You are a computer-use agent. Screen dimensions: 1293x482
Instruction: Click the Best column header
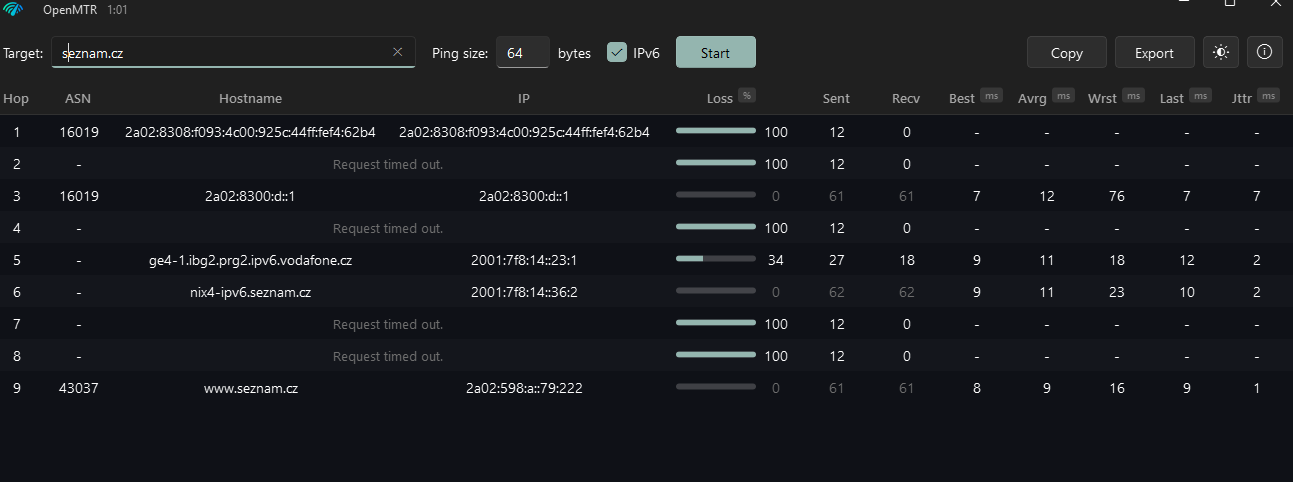962,98
